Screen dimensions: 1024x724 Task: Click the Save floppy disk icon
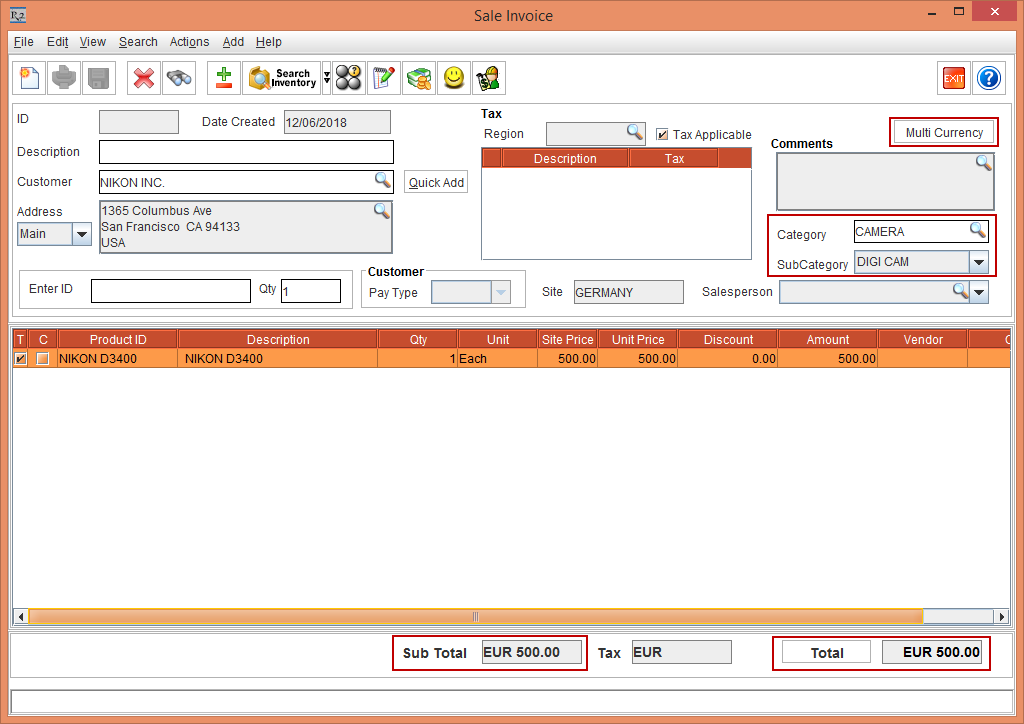(99, 78)
